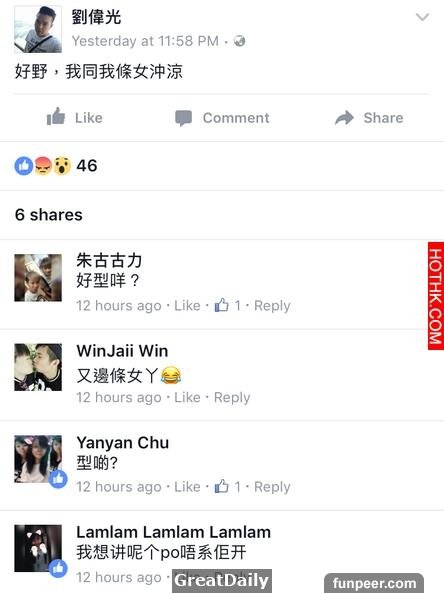
Task: Open the post options chevron menu
Action: [422, 17]
